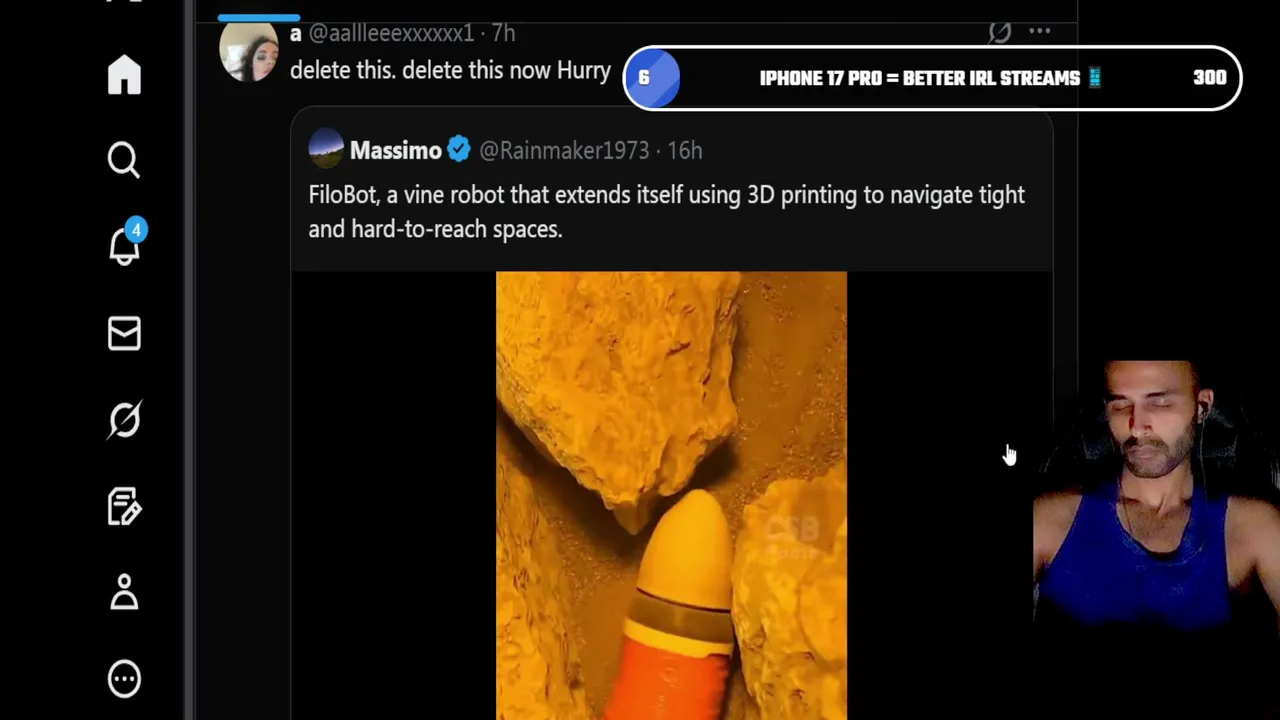
Task: Click the 16h timestamp on quoted post
Action: [685, 150]
